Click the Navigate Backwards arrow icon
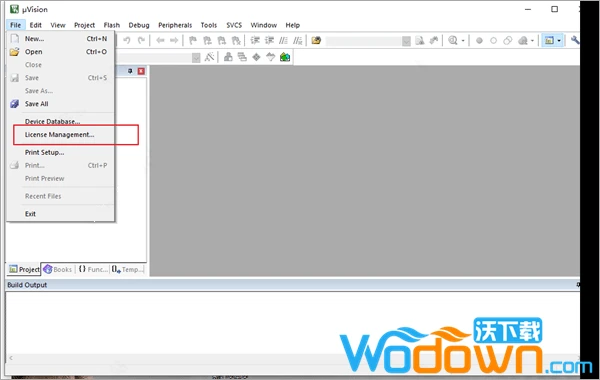 pyautogui.click(x=160, y=41)
